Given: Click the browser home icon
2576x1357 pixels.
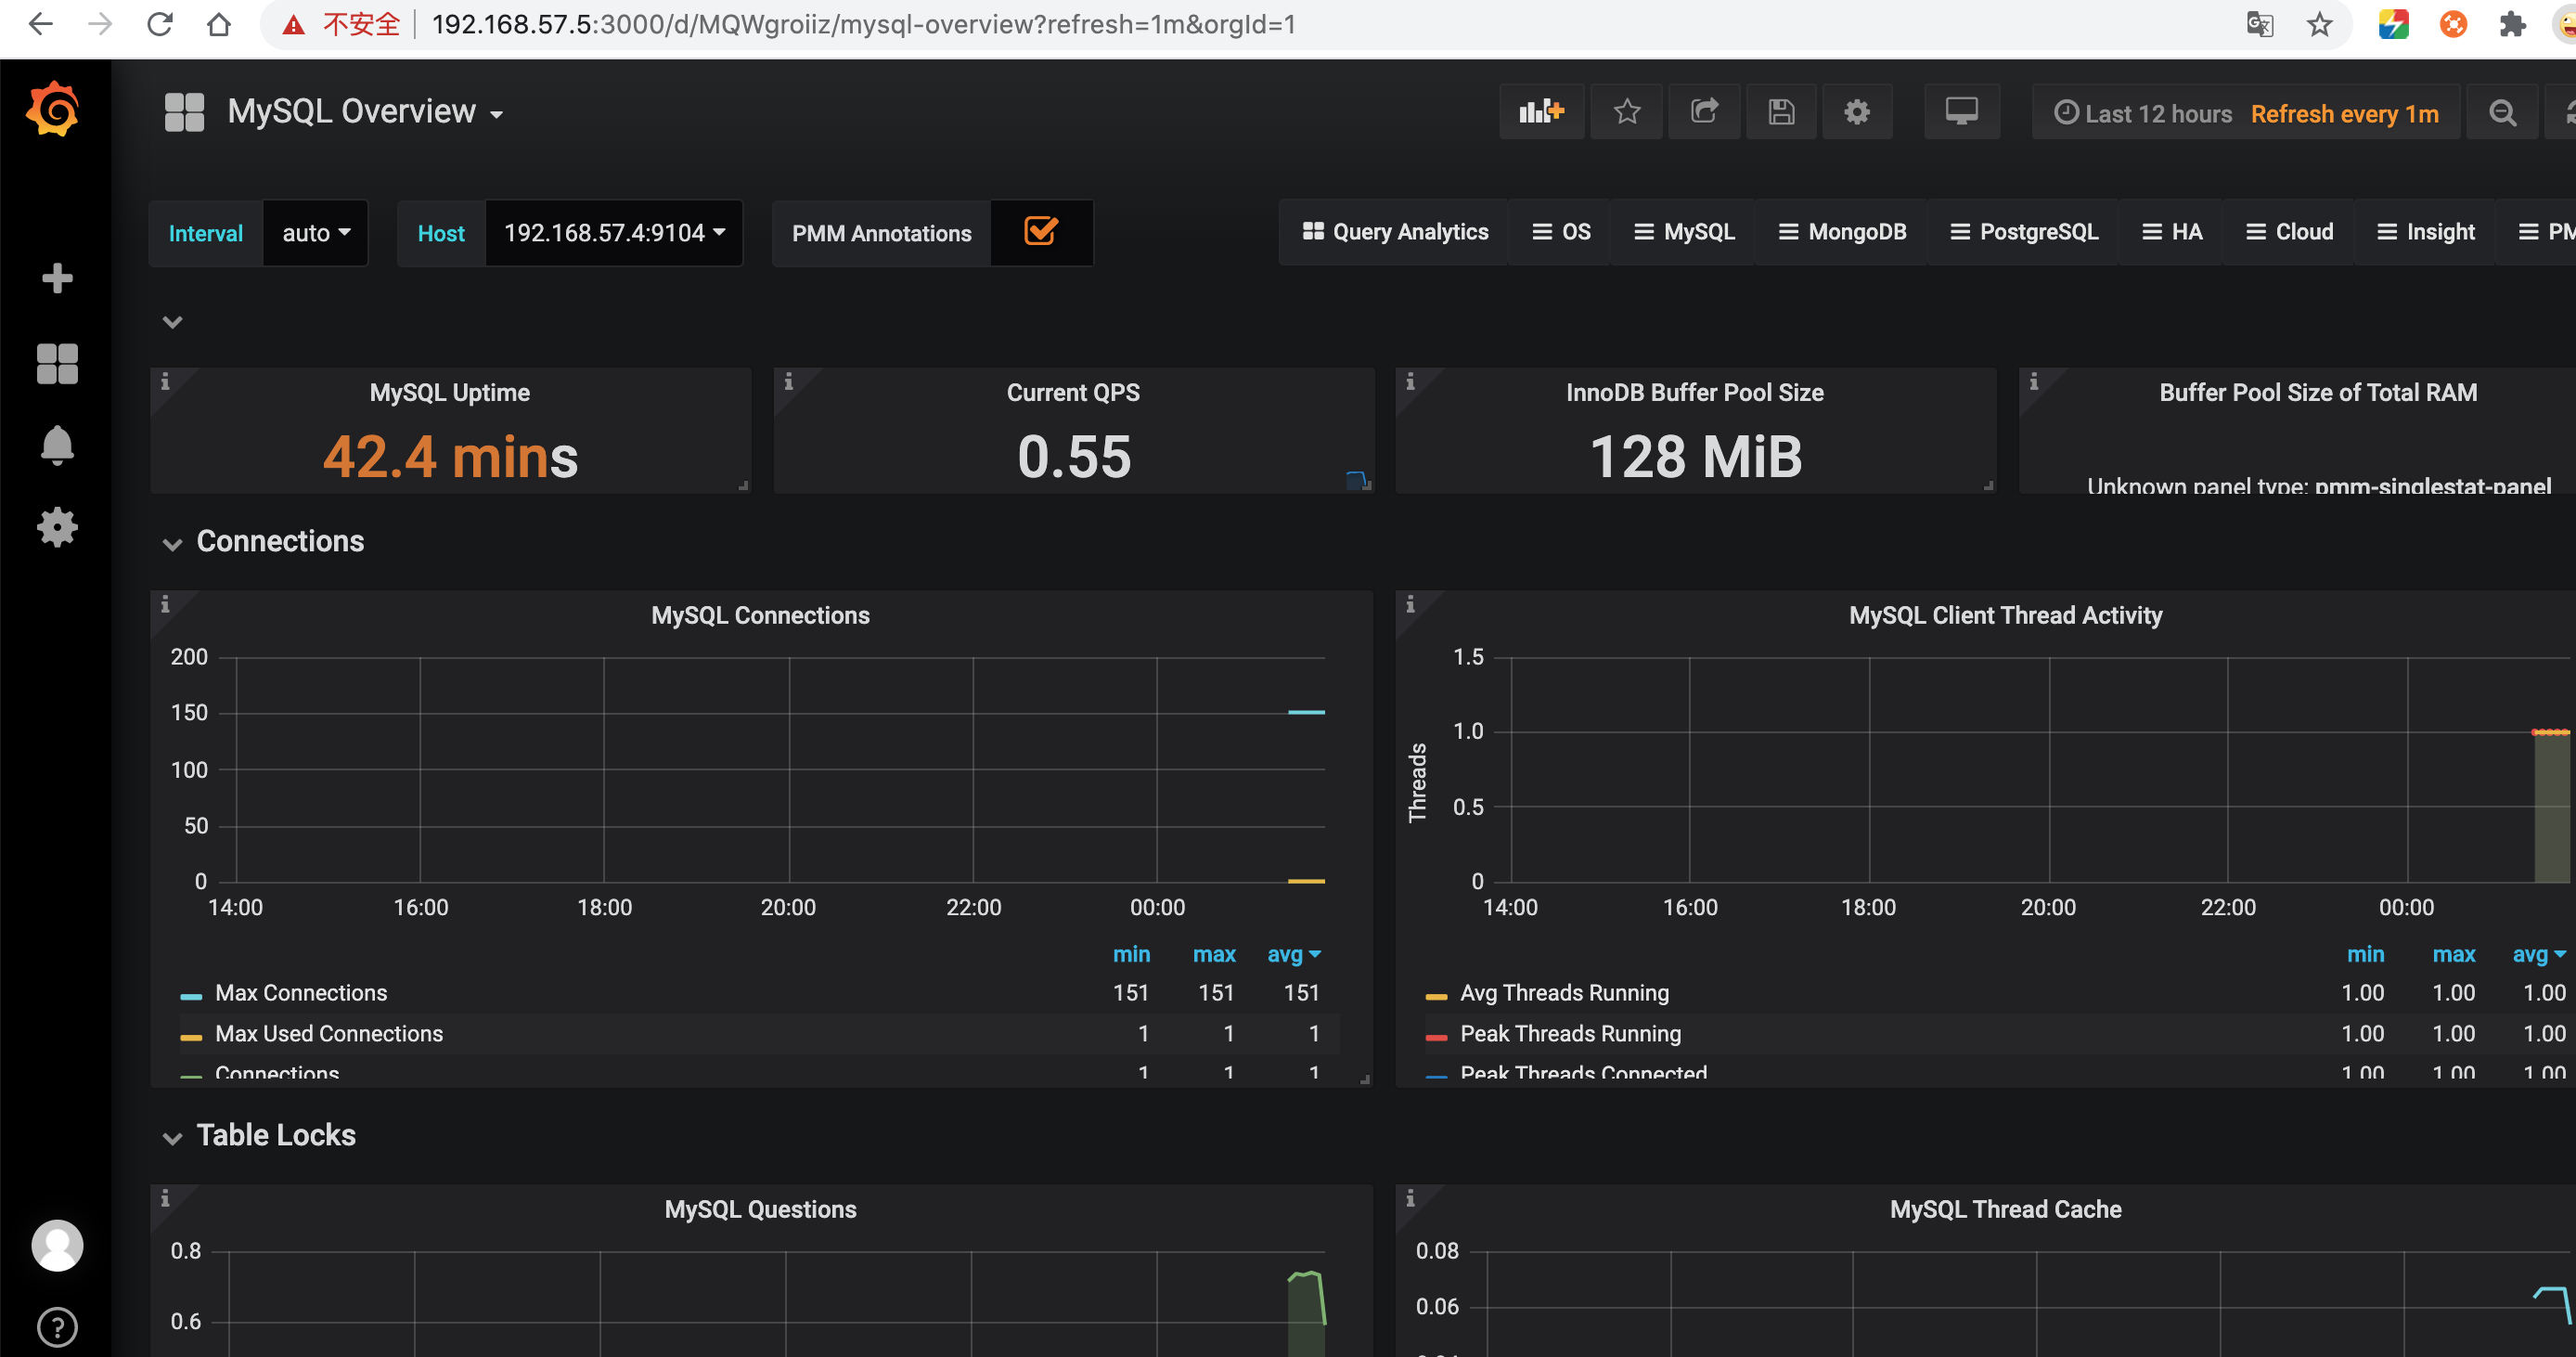Looking at the screenshot, I should coord(219,24).
